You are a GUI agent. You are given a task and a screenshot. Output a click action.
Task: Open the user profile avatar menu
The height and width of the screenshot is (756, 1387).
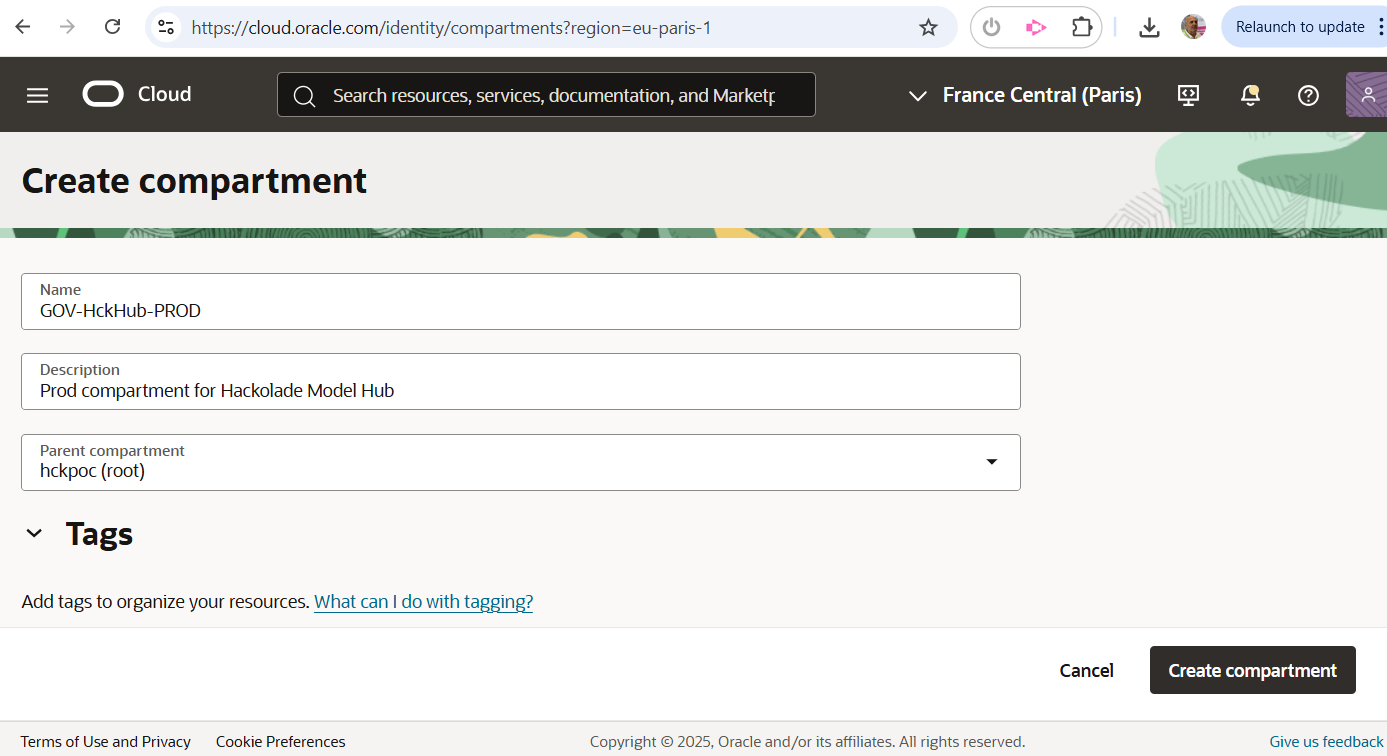coord(1367,95)
